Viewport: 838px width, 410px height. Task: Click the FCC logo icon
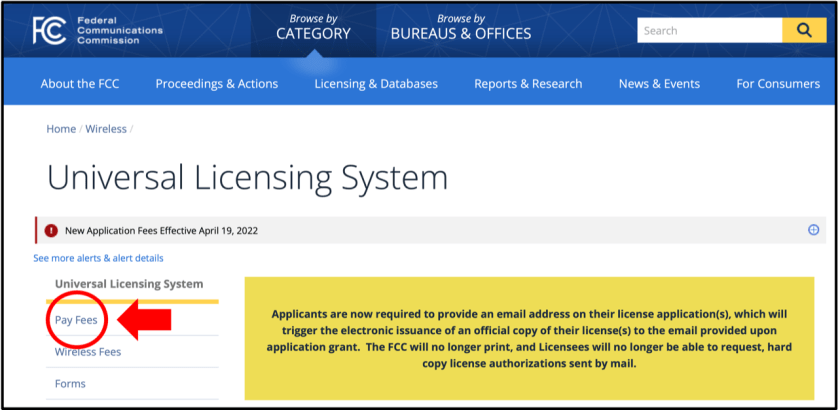49,31
